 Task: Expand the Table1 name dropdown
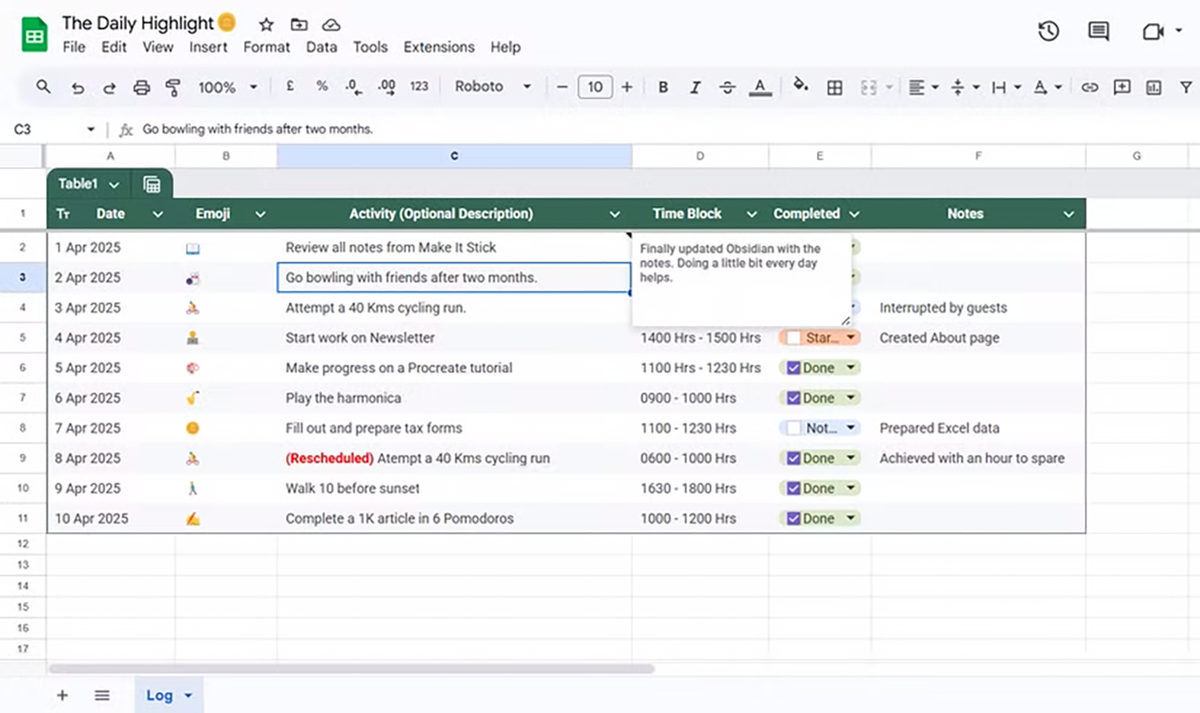114,184
